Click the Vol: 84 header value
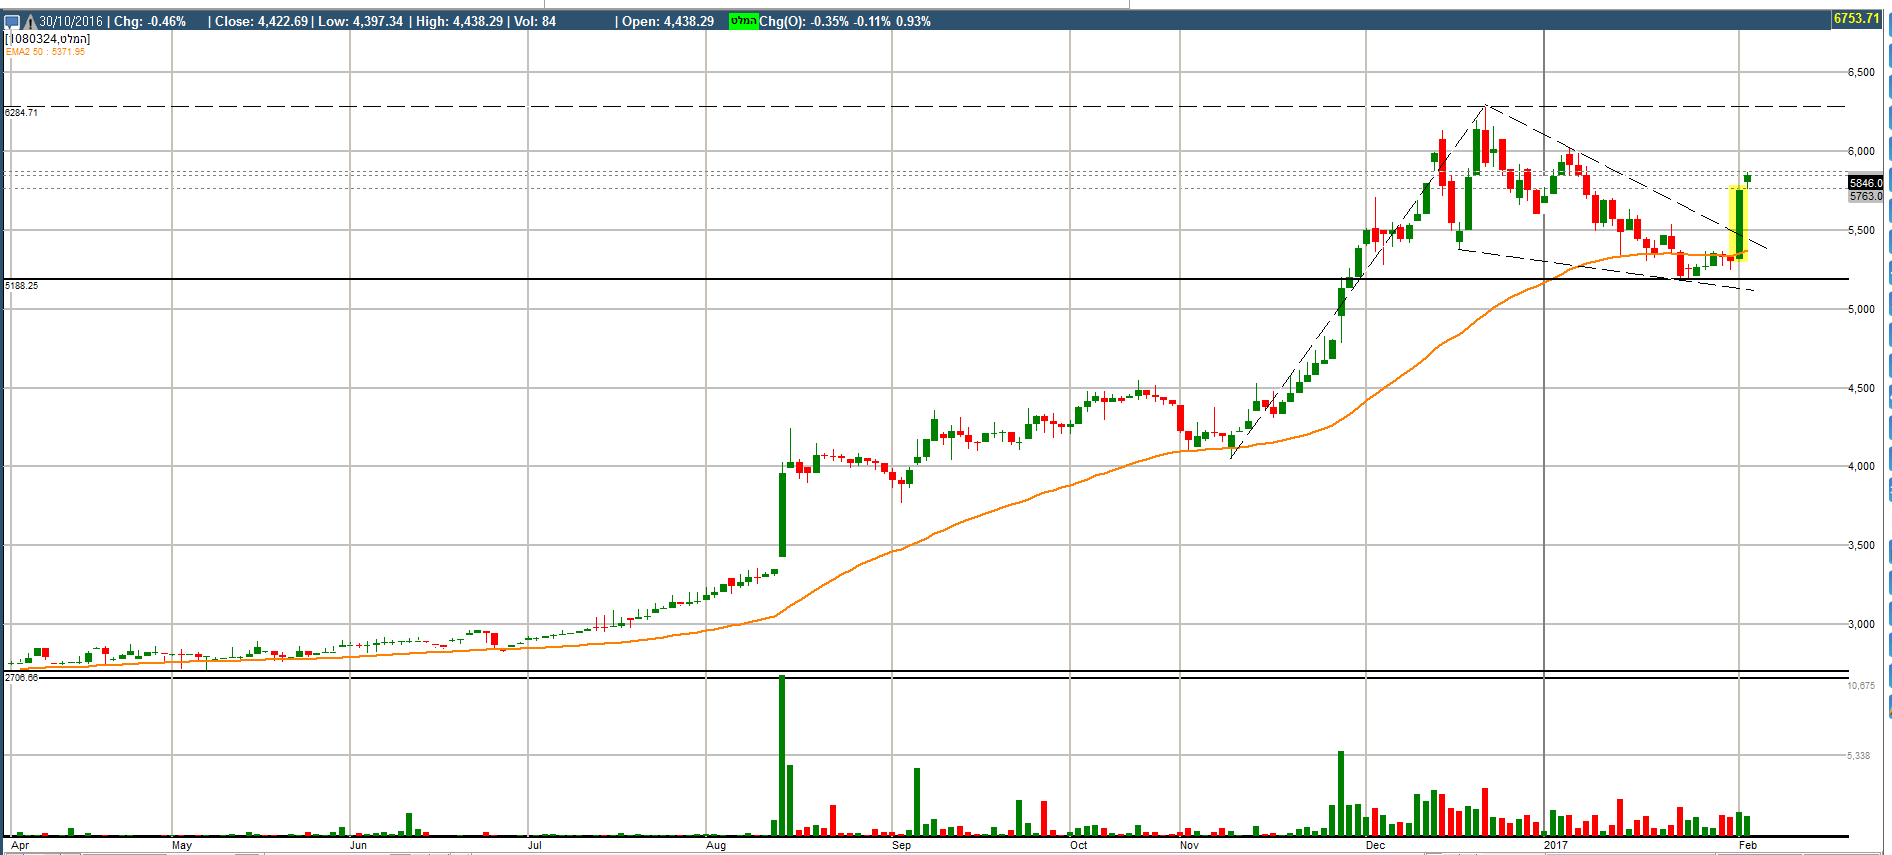 pyautogui.click(x=535, y=21)
